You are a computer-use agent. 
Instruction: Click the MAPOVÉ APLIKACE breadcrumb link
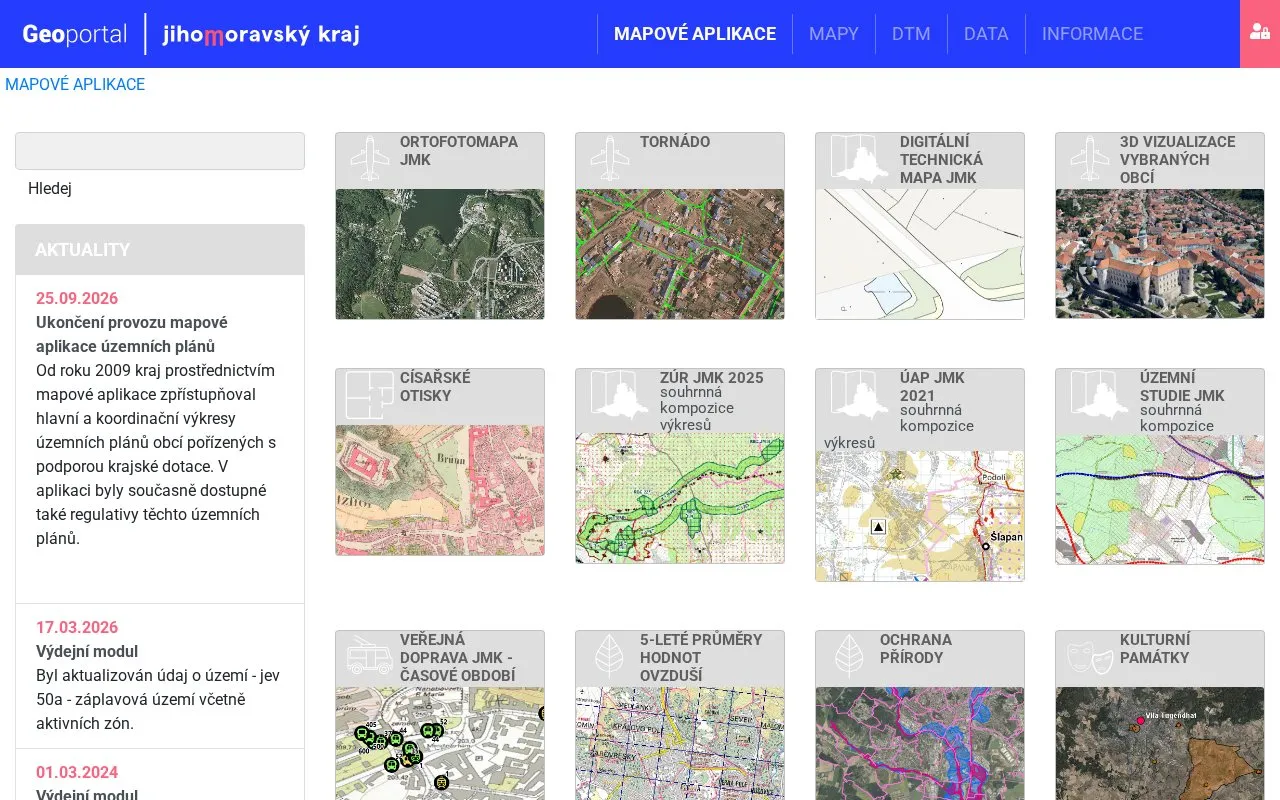(x=75, y=84)
